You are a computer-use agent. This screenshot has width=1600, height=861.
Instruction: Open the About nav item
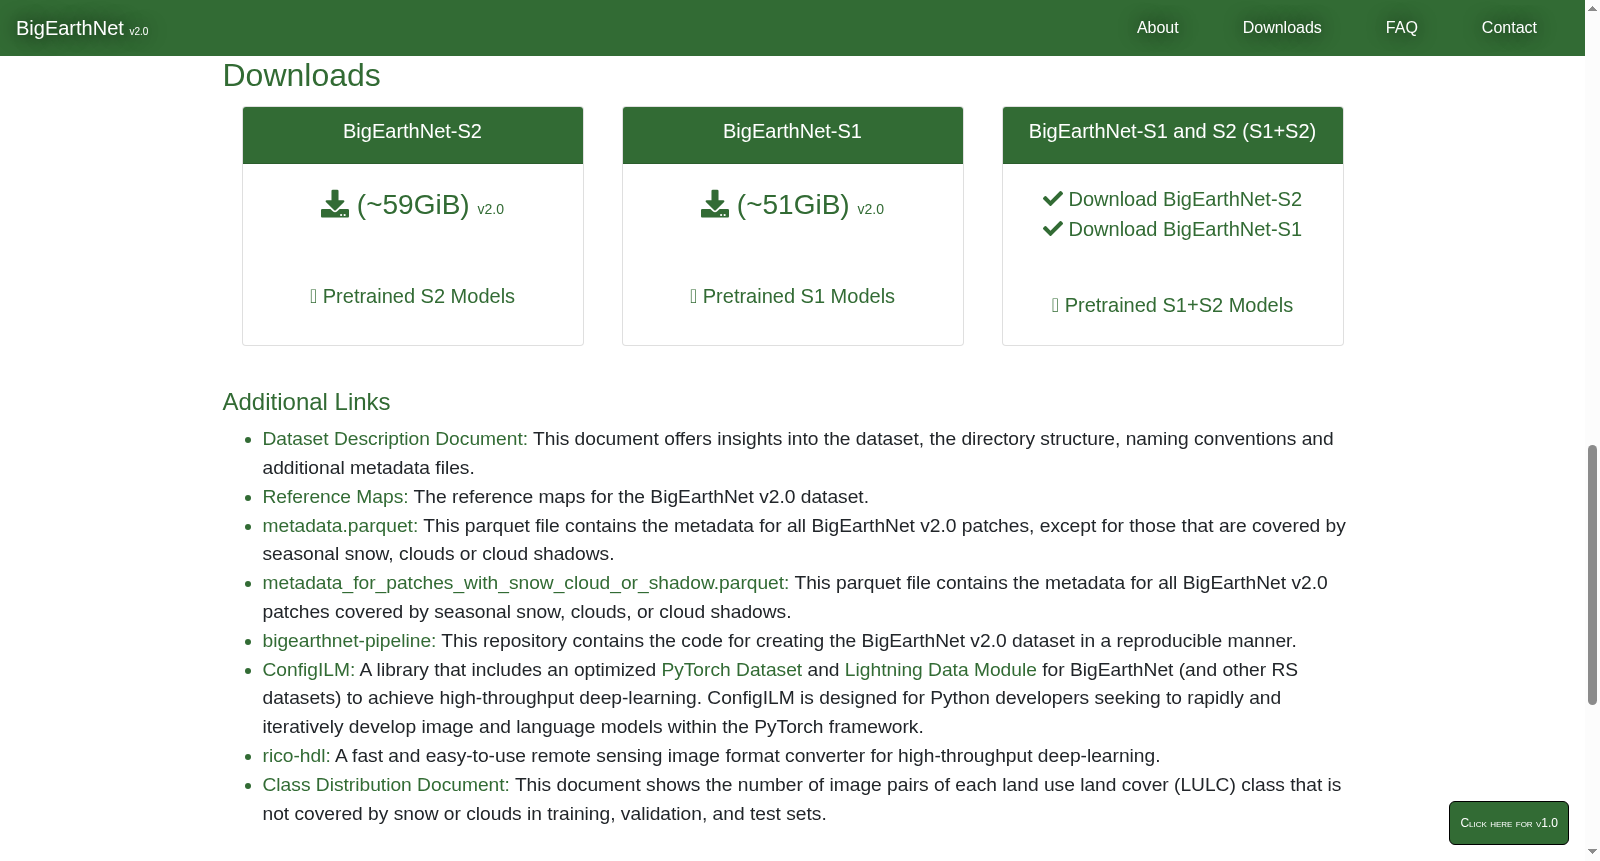(x=1157, y=28)
